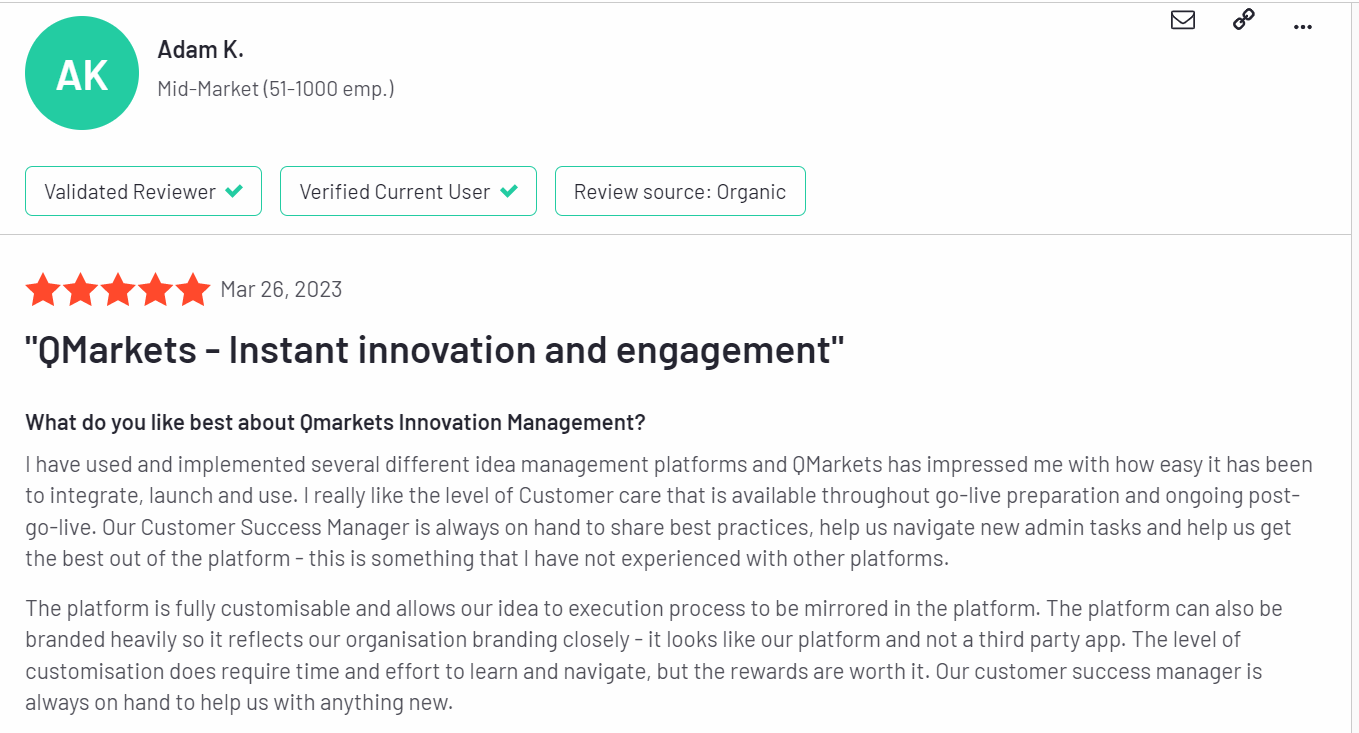The width and height of the screenshot is (1359, 733).
Task: Click the fifth rating star
Action: click(x=193, y=290)
